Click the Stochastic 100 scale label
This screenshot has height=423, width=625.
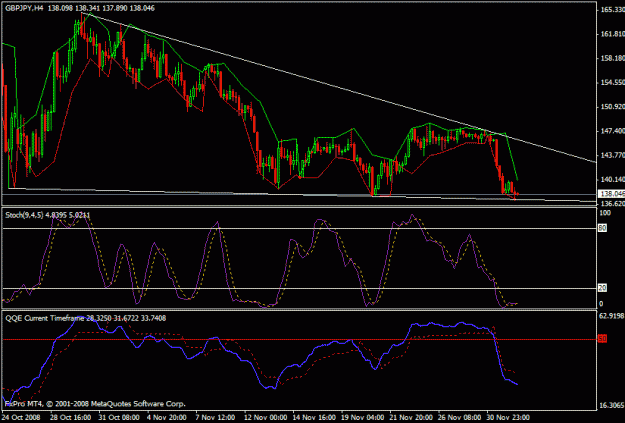[x=605, y=213]
